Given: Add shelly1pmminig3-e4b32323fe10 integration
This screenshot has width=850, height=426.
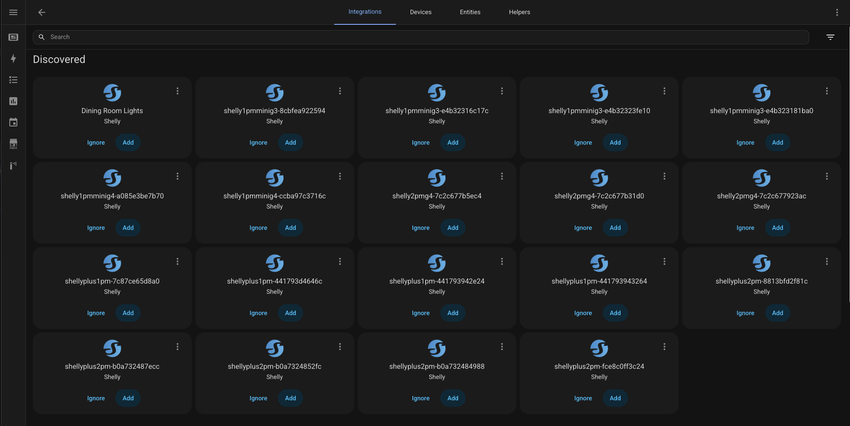Looking at the screenshot, I should 615,143.
